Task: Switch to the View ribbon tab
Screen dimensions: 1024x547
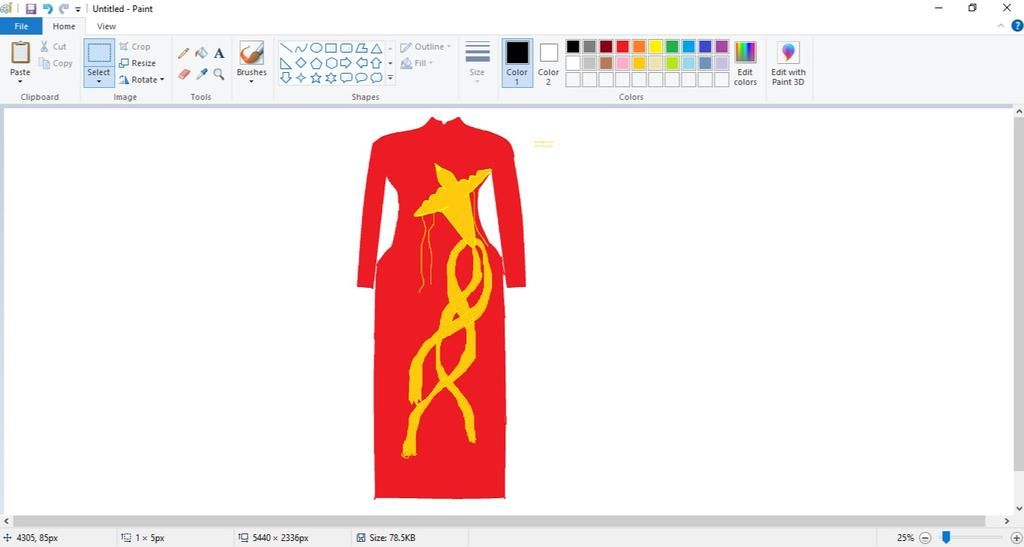Action: coord(106,26)
